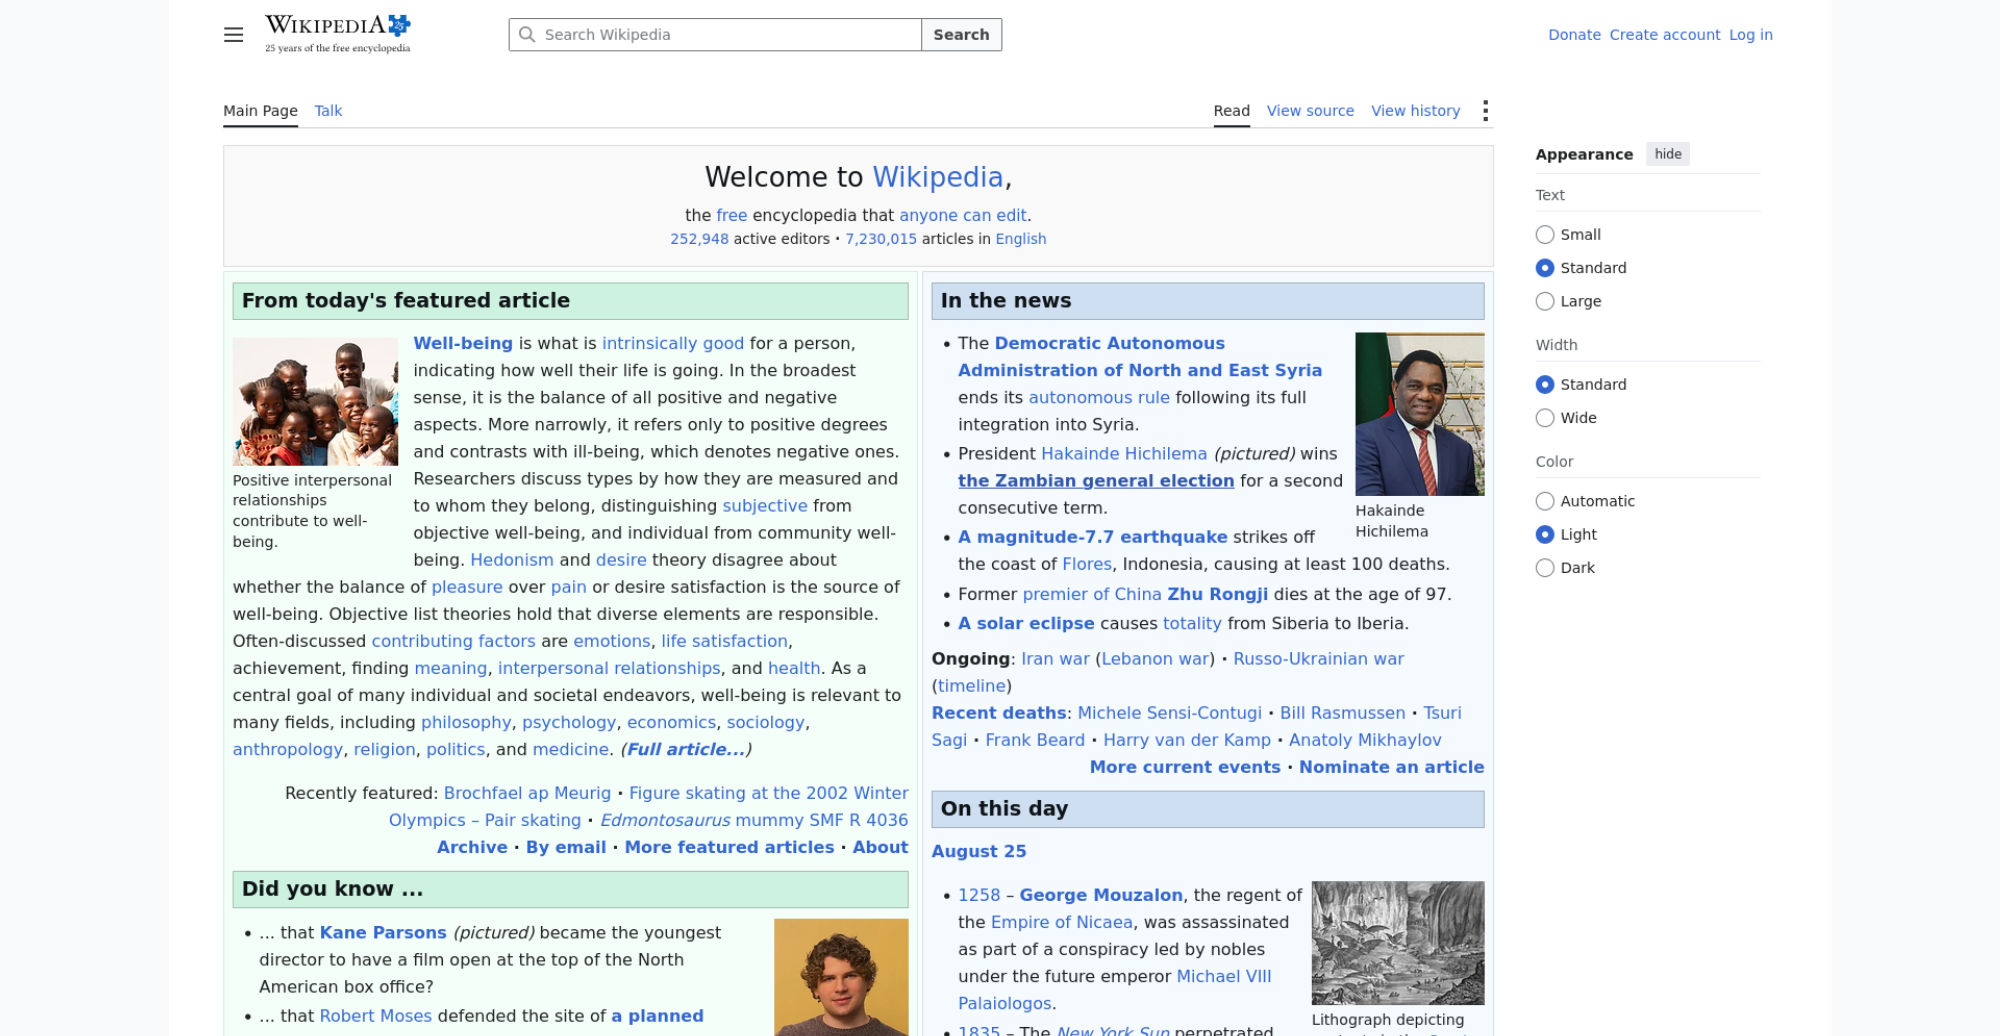
Task: Open the Michael VIII Palaiologos link
Action: pos(1115,990)
